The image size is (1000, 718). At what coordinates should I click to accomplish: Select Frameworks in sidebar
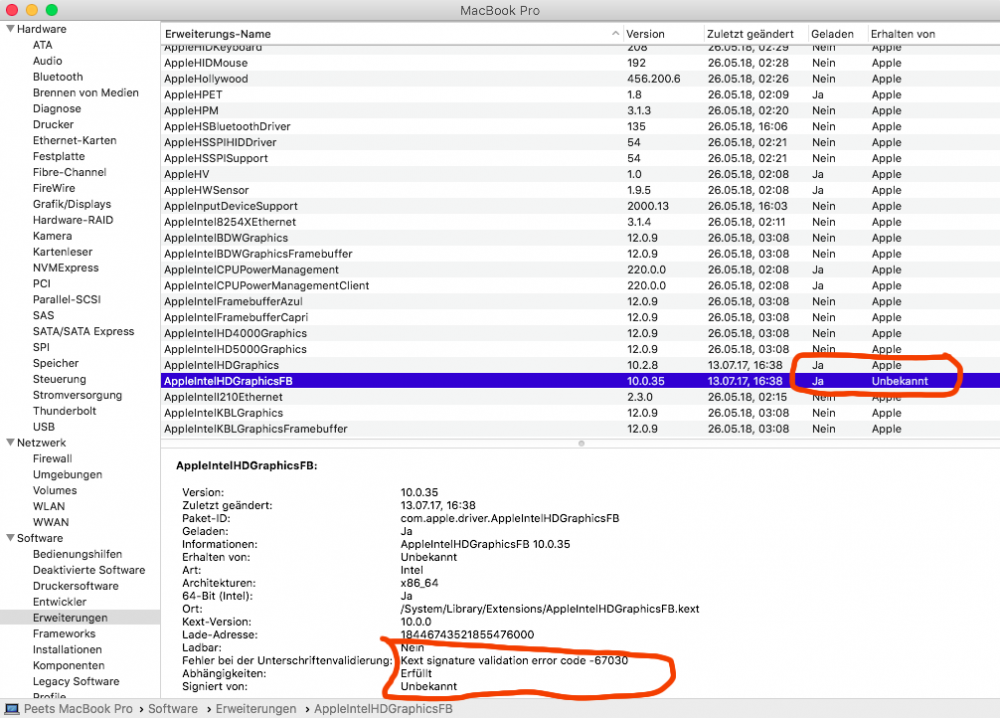tap(64, 634)
